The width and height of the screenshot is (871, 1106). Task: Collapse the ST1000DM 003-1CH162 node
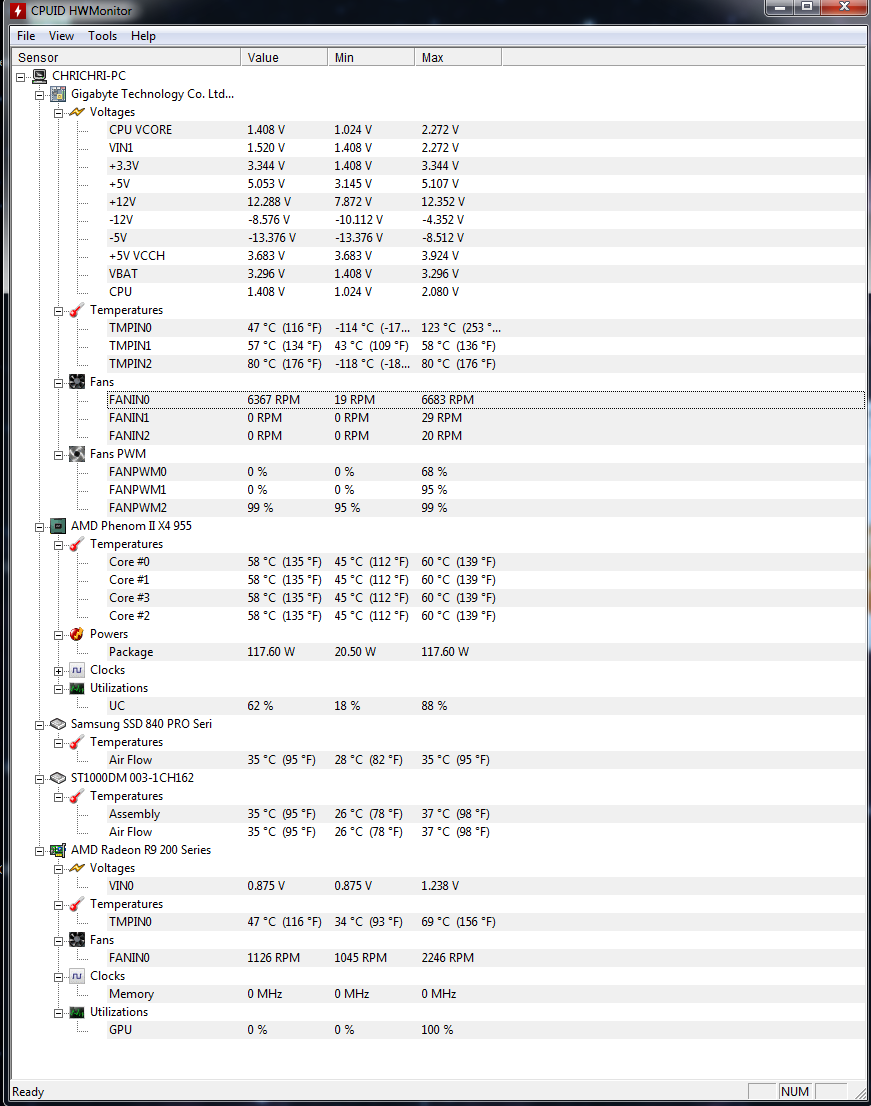39,779
